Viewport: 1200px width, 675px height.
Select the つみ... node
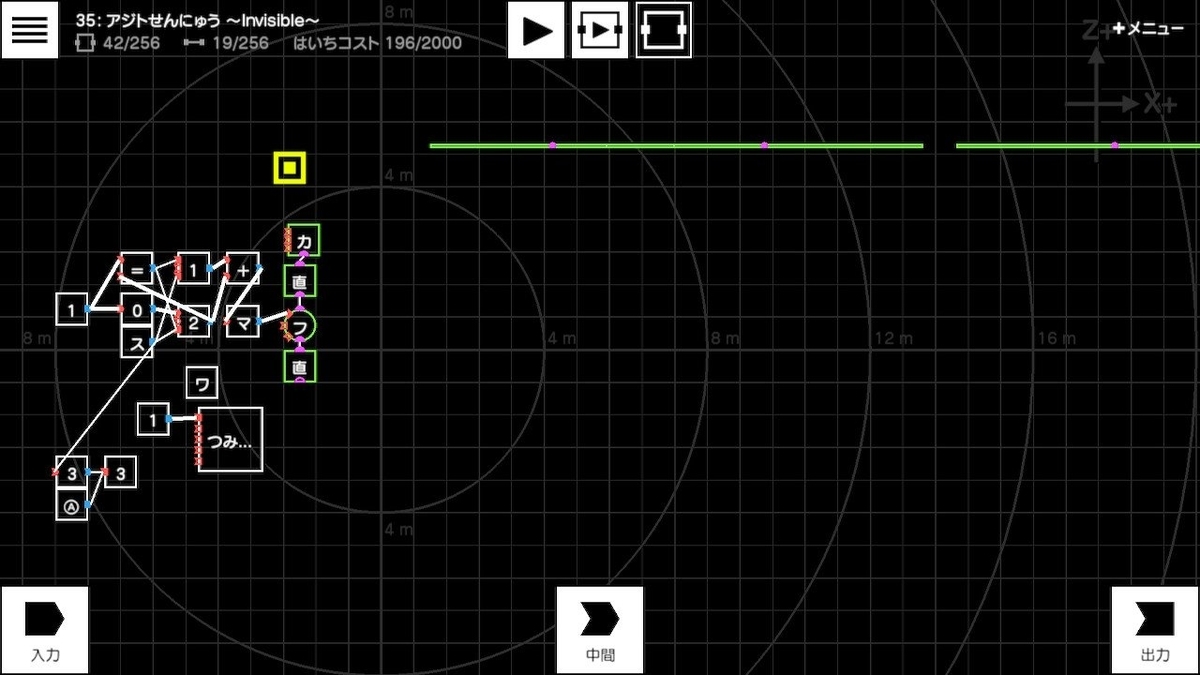230,440
